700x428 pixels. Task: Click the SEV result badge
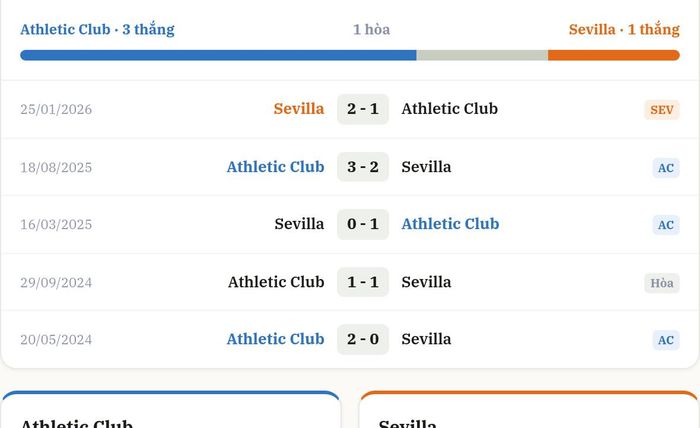662,110
